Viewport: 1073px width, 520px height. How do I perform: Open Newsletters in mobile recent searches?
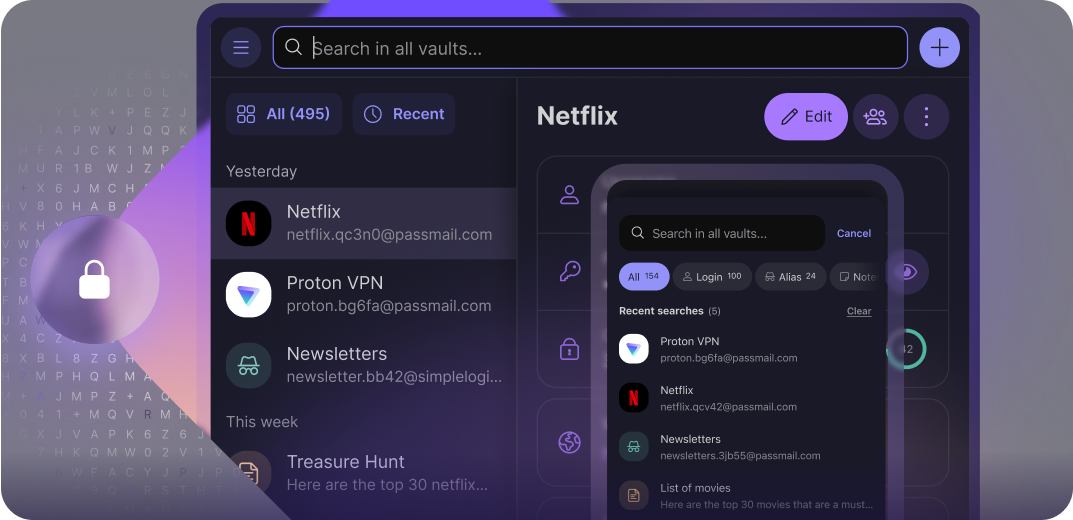click(x=746, y=447)
